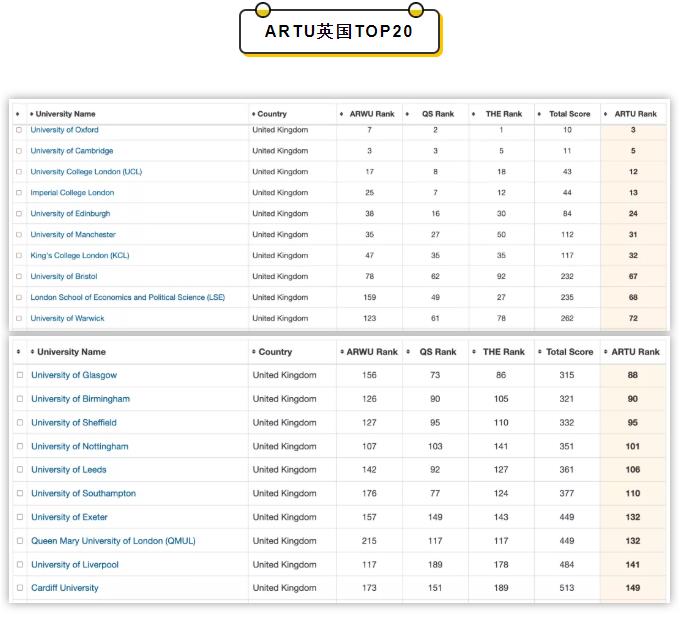680x618 pixels.
Task: Click the King's College London (KCL) link
Action: coord(80,256)
